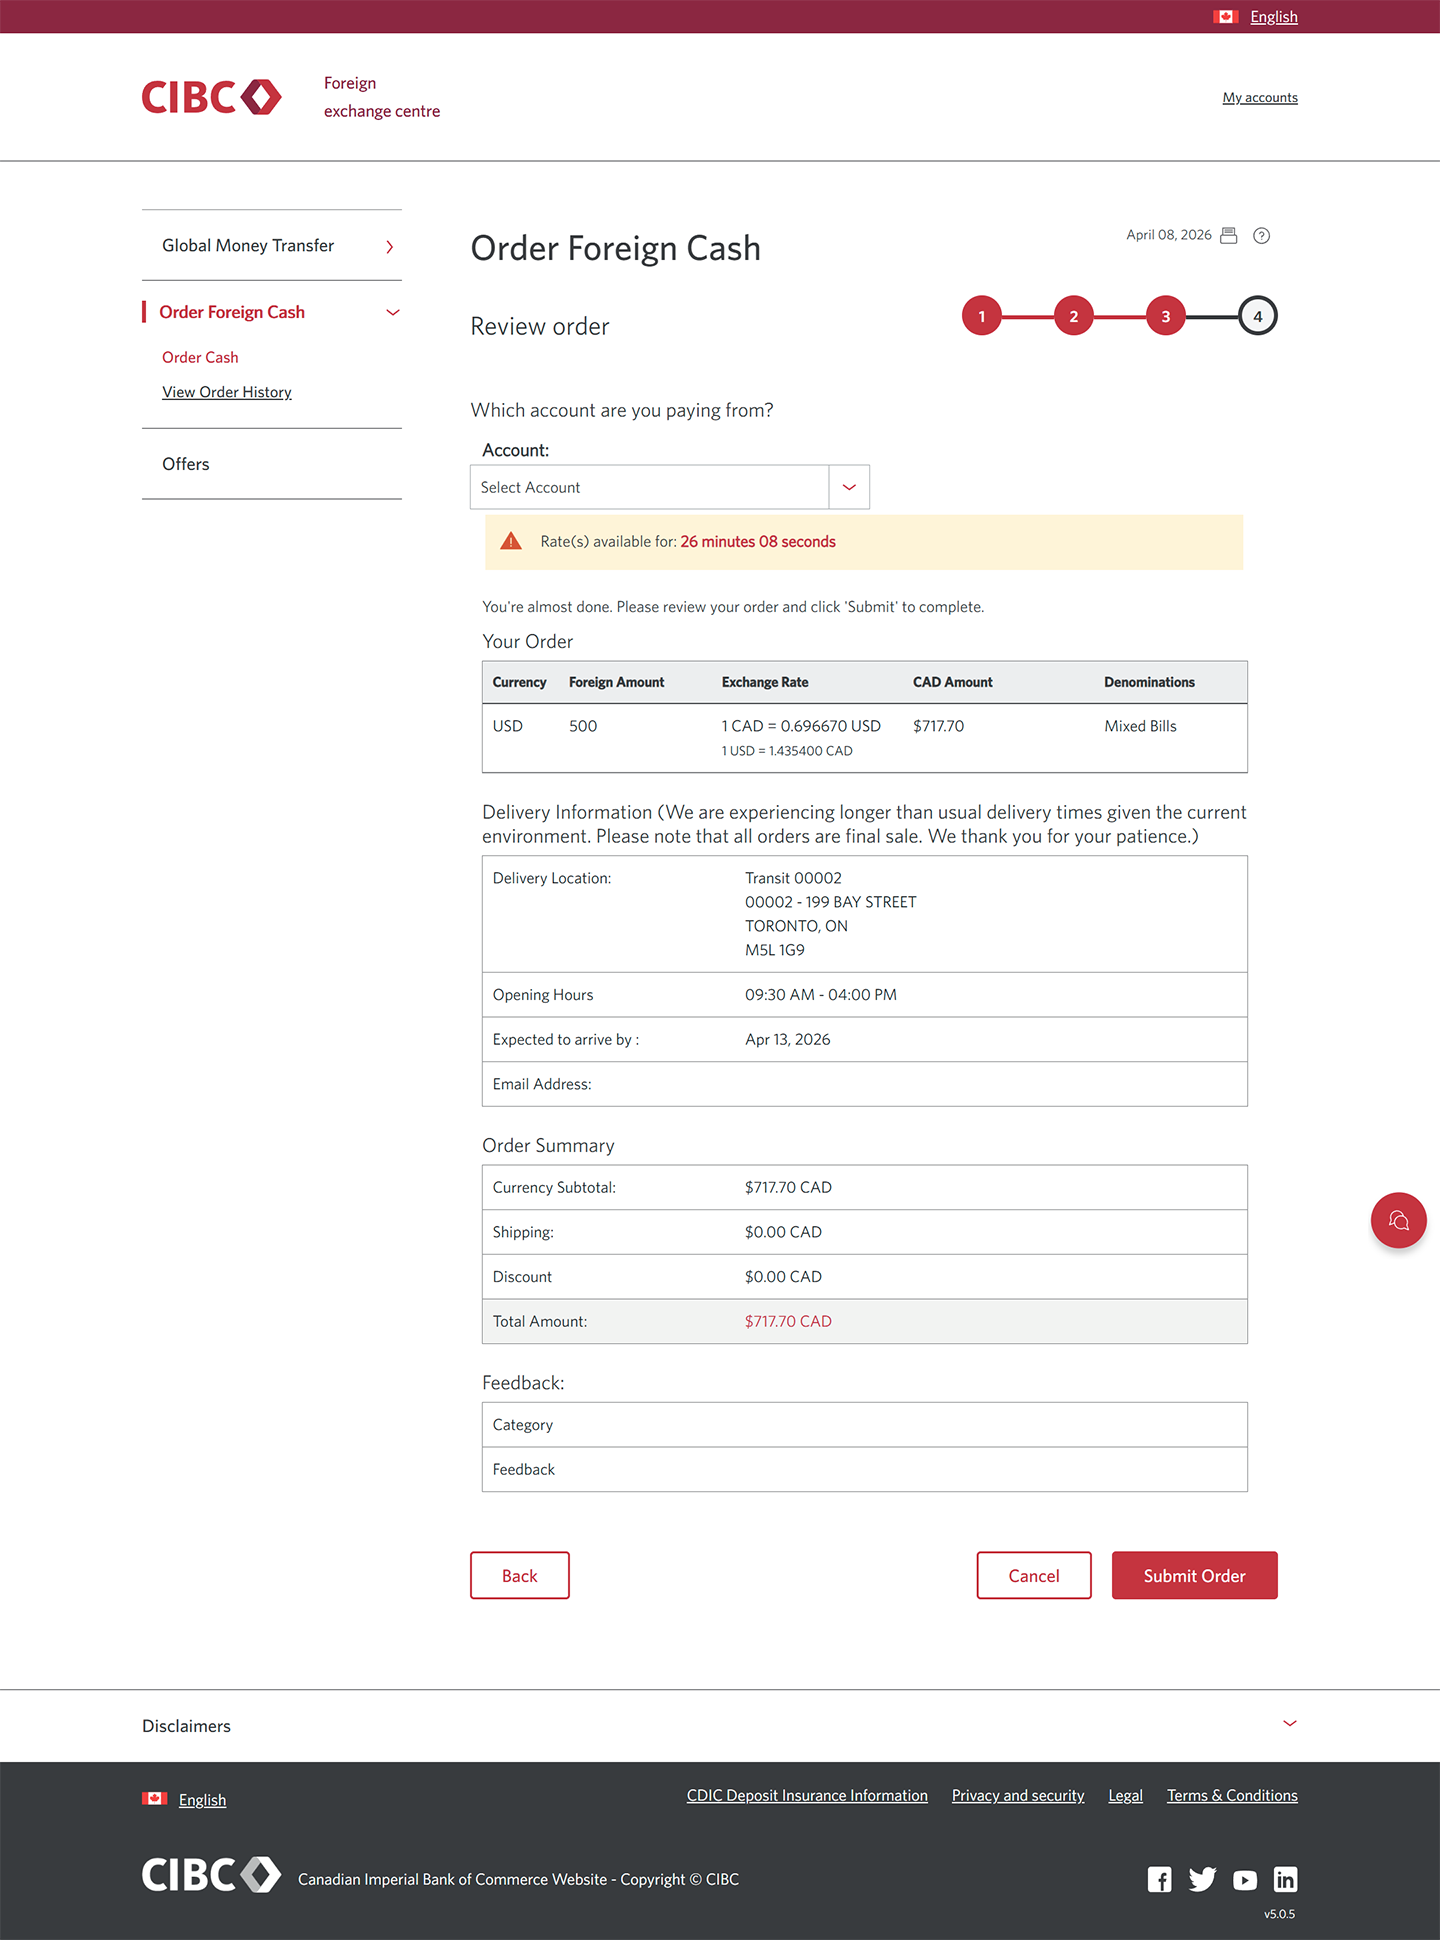
Task: Click the warning triangle in rate banner
Action: [511, 541]
